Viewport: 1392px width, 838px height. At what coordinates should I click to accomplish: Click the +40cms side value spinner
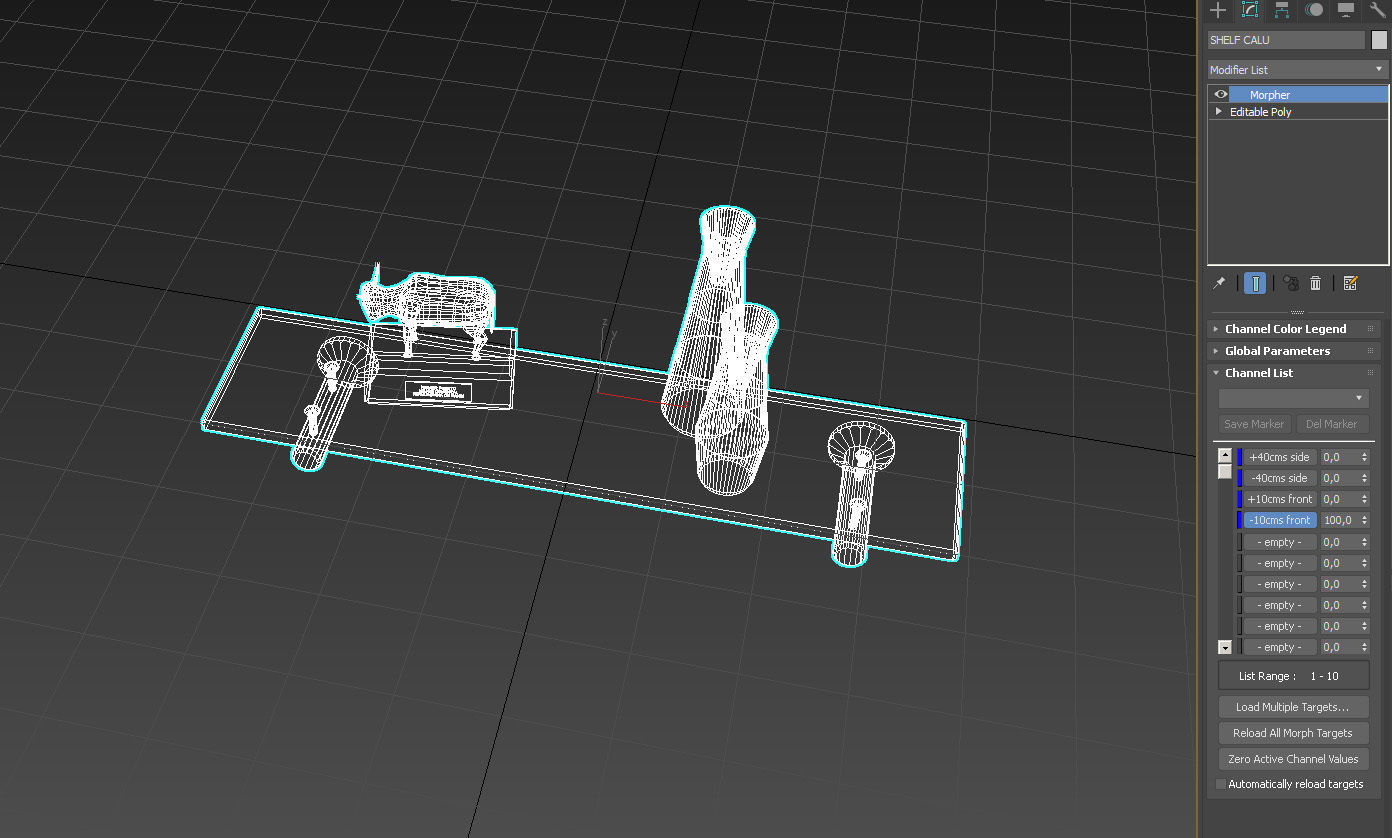point(1364,457)
